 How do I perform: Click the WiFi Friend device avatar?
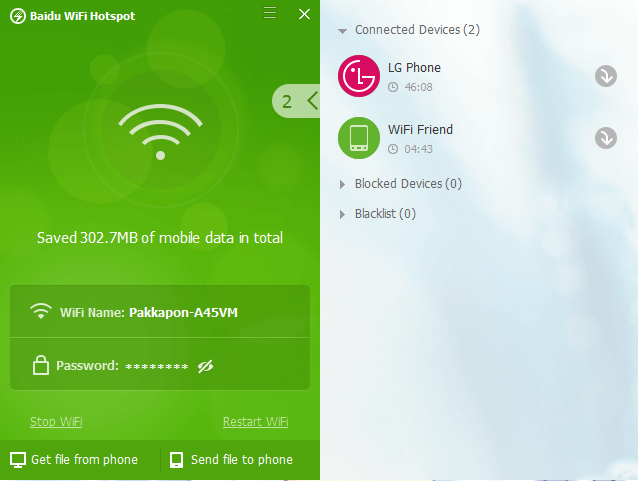[359, 138]
